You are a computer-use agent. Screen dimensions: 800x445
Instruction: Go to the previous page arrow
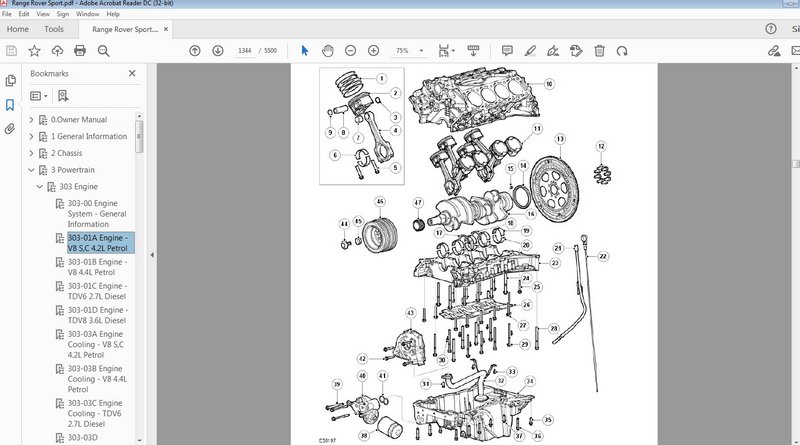tap(195, 51)
